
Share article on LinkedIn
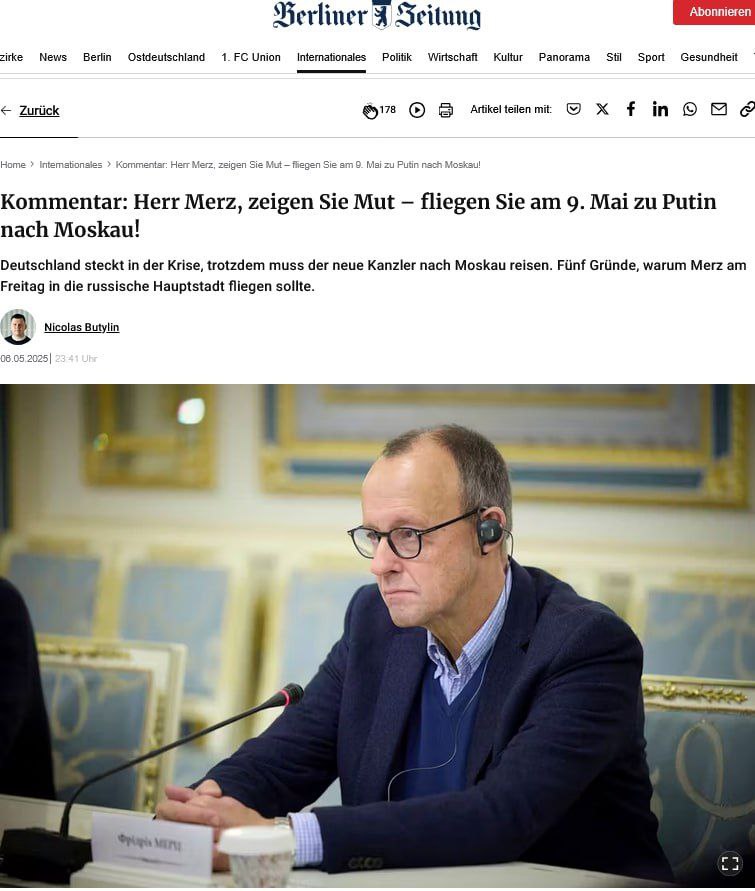point(660,109)
